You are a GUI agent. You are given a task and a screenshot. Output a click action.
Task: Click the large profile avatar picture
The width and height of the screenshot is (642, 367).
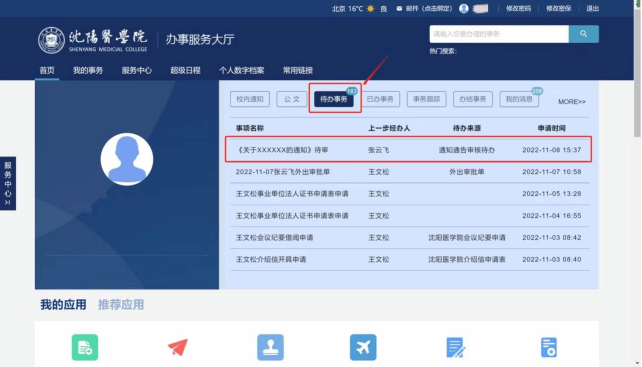[x=127, y=159]
